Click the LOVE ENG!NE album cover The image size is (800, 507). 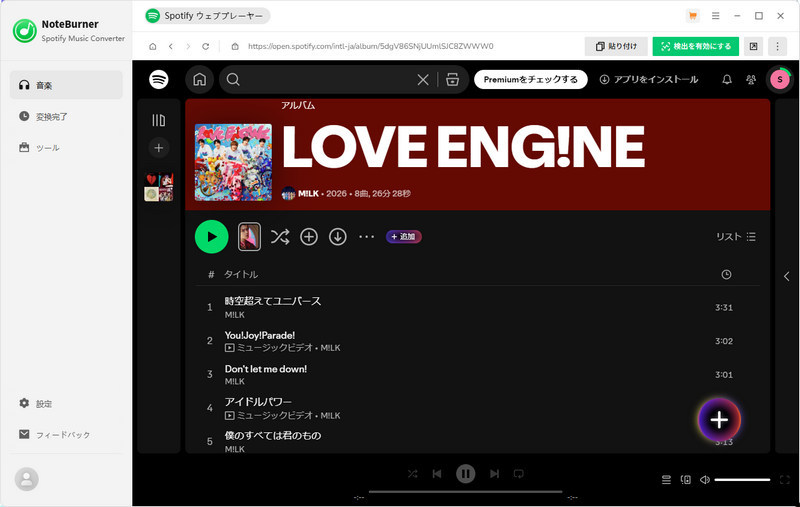(233, 162)
